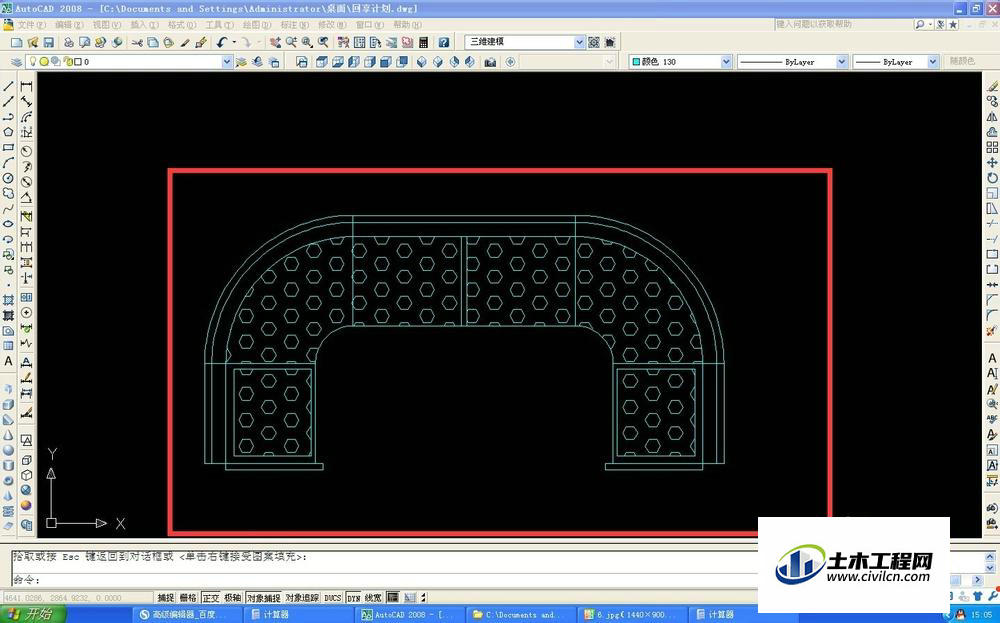The height and width of the screenshot is (623, 1000).
Task: Select the Linear dimension tool
Action: (x=26, y=86)
